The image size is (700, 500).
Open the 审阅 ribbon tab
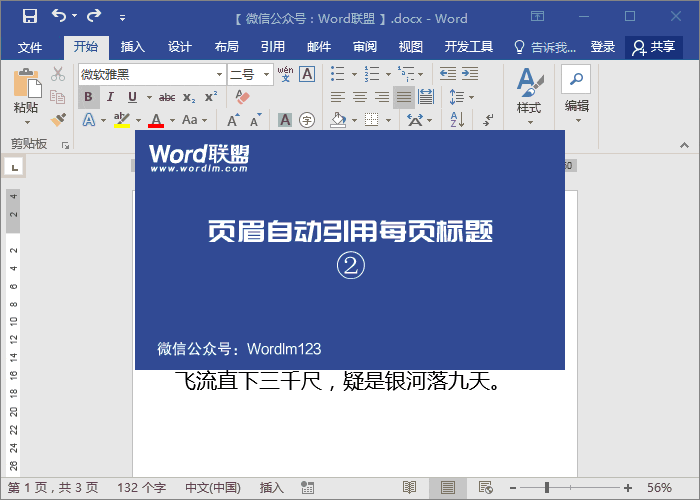(x=365, y=46)
